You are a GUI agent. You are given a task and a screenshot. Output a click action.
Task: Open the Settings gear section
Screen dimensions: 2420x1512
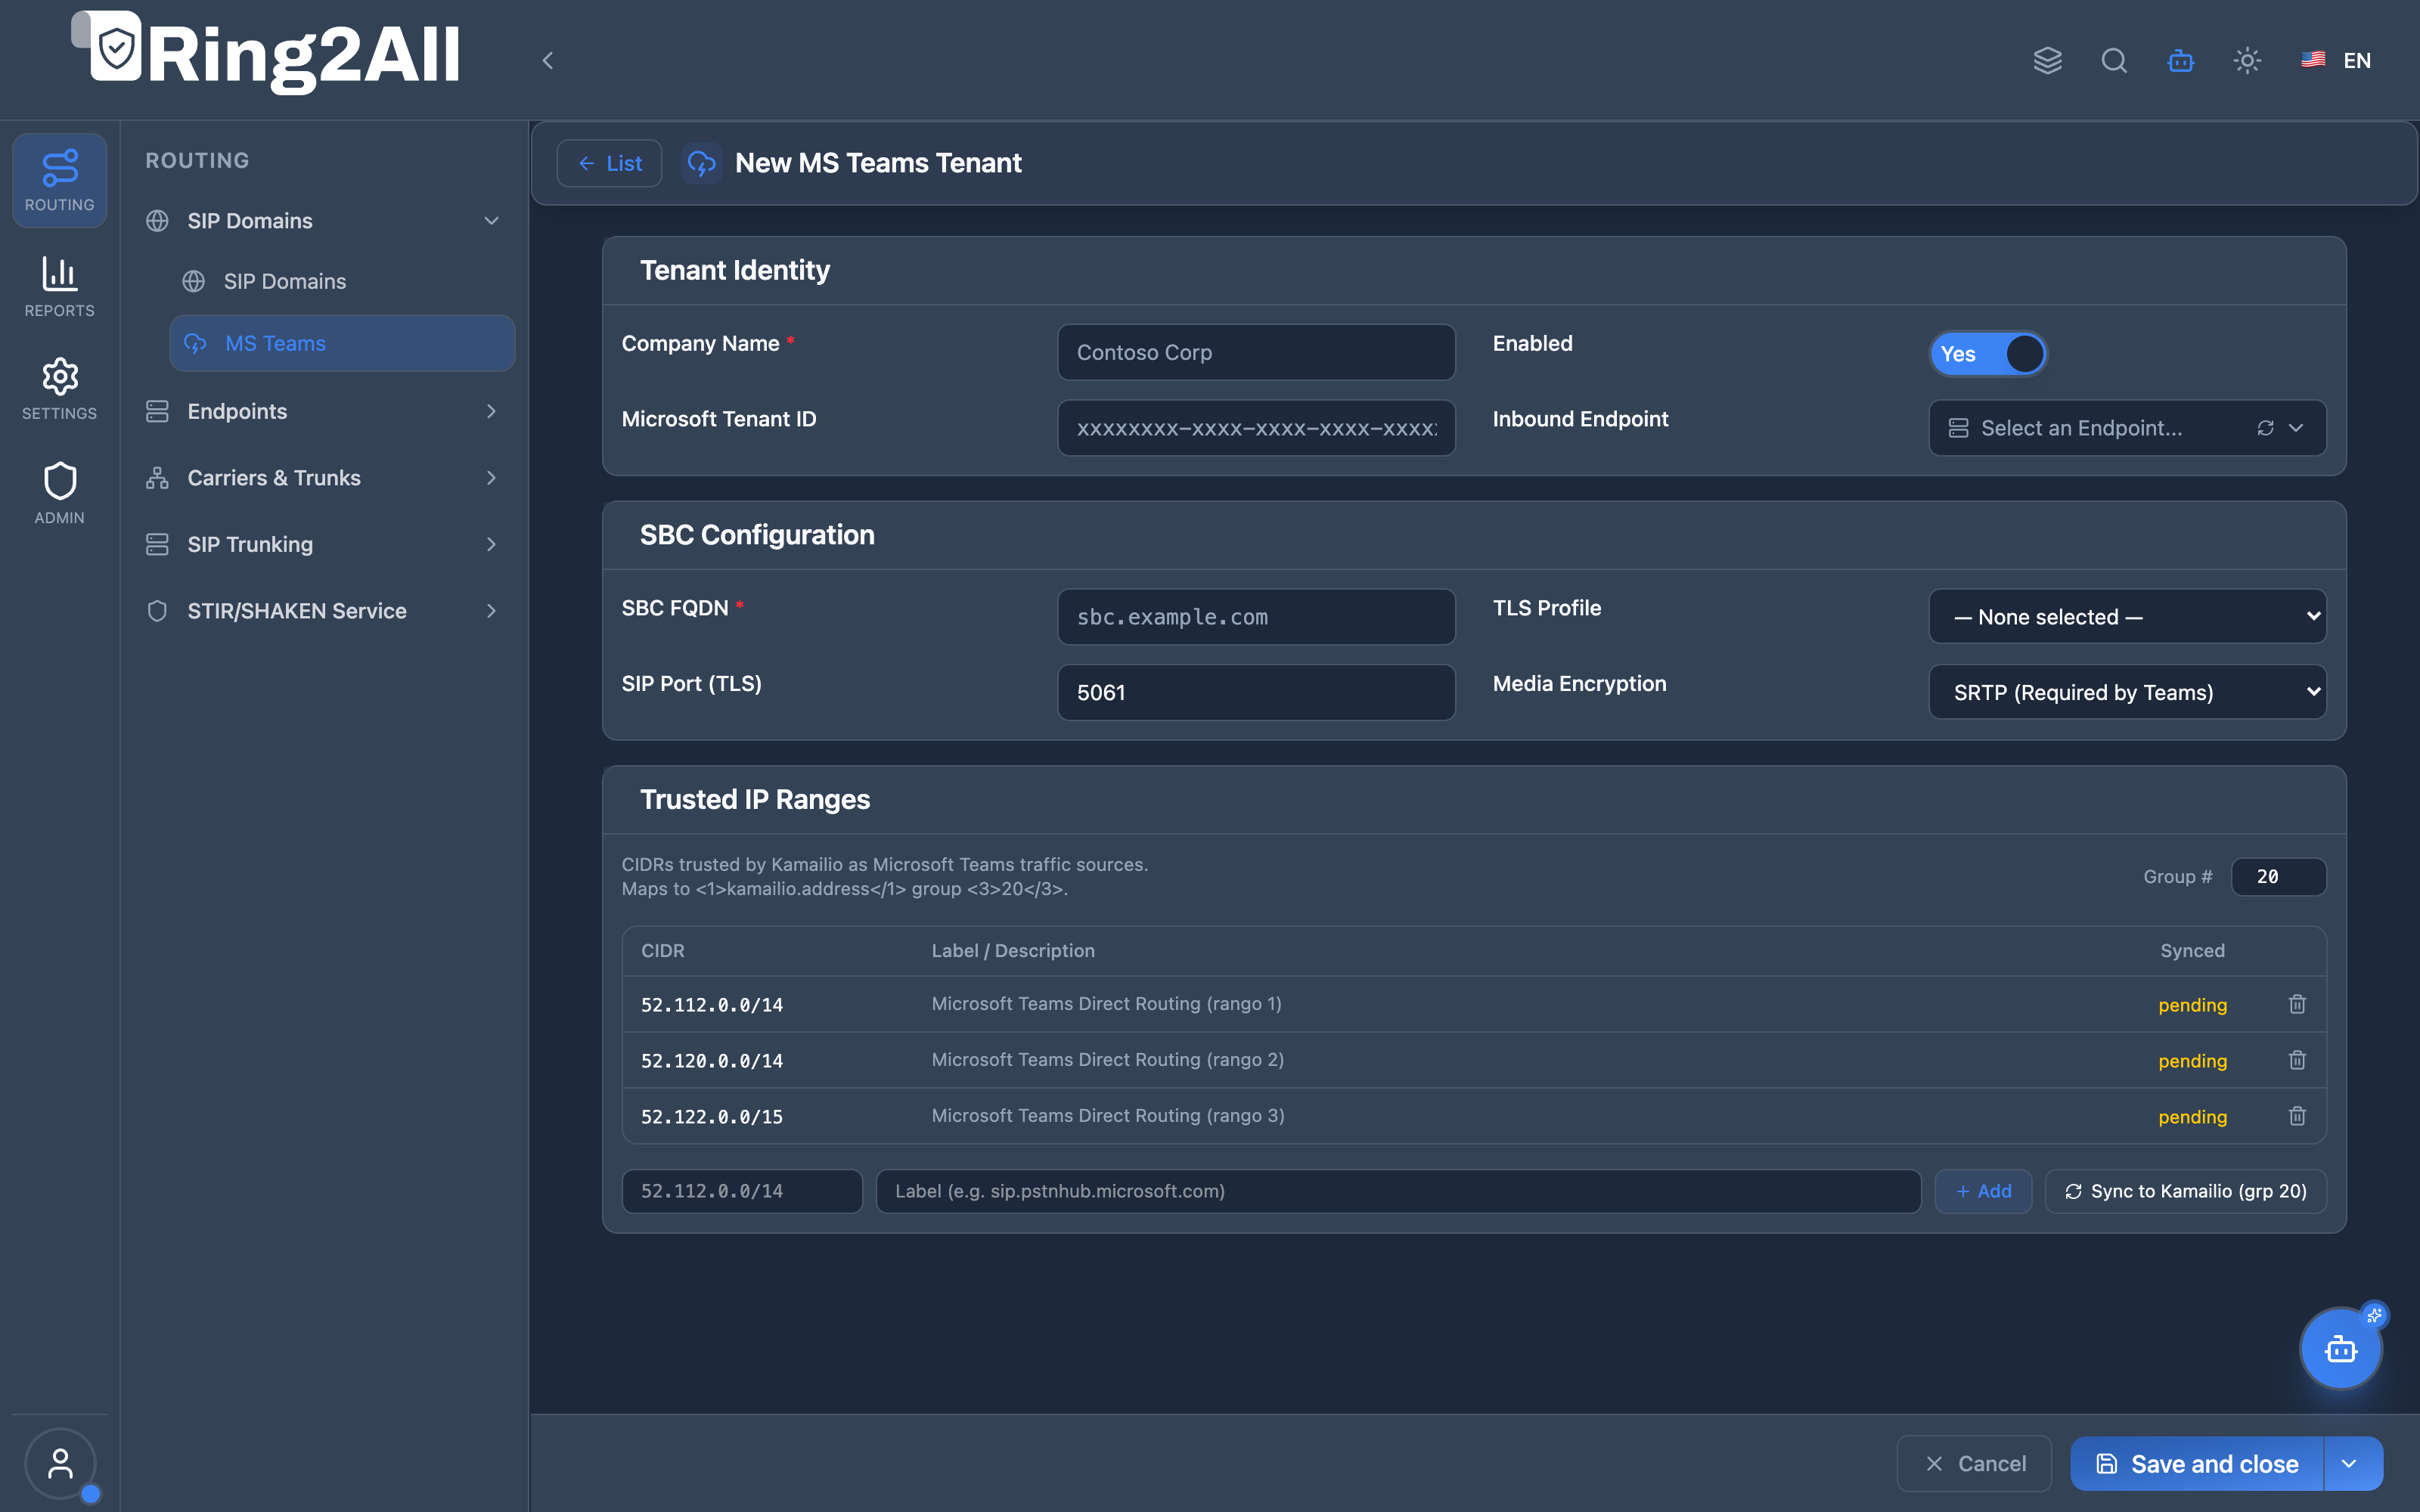(x=59, y=389)
